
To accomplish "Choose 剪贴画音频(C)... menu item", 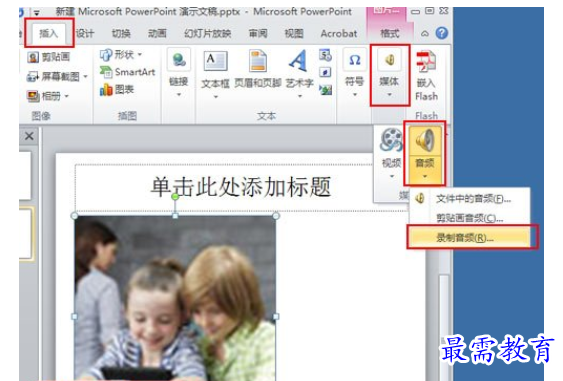I will click(470, 218).
